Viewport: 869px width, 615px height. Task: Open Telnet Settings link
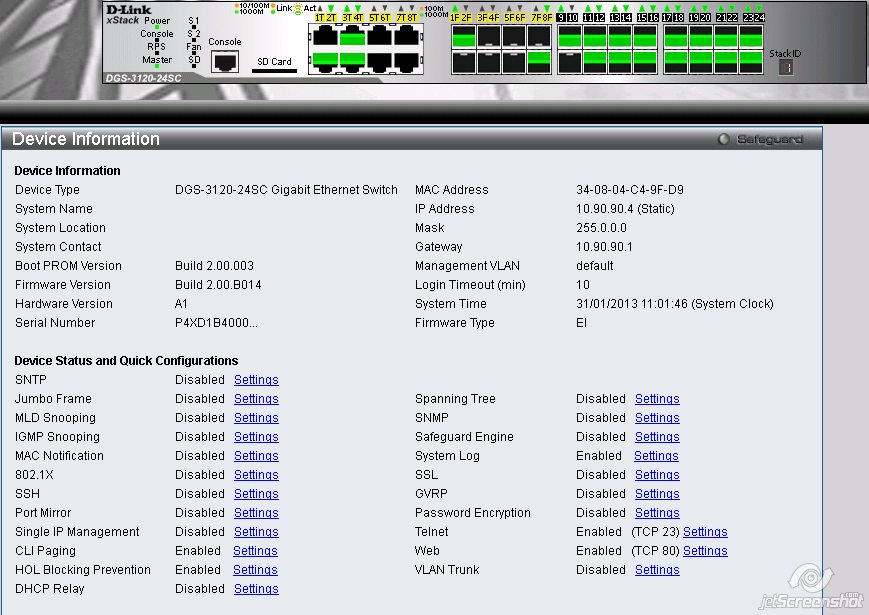[x=705, y=532]
